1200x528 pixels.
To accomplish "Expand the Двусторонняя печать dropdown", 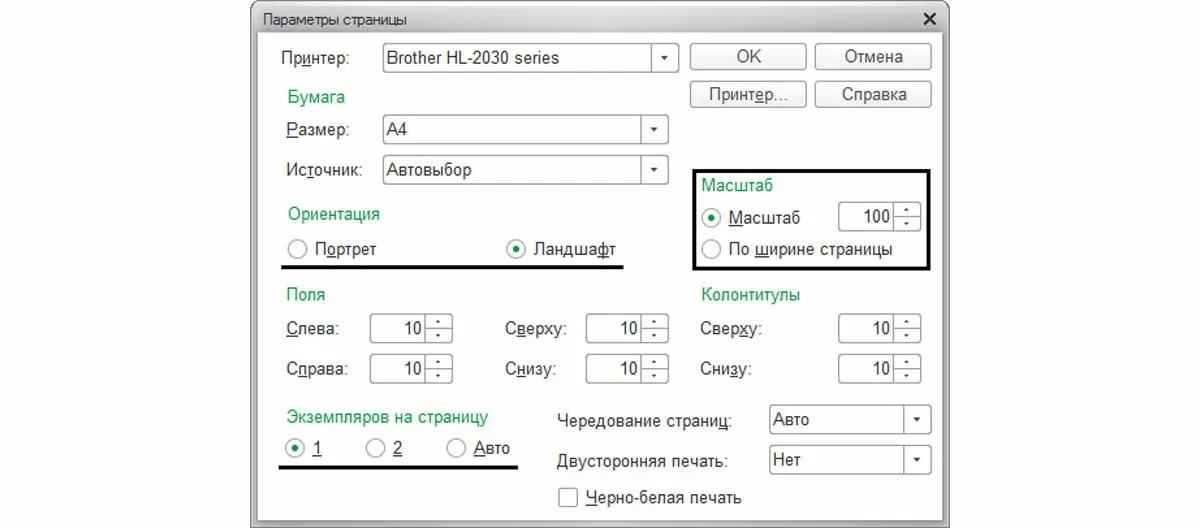I will click(x=917, y=460).
